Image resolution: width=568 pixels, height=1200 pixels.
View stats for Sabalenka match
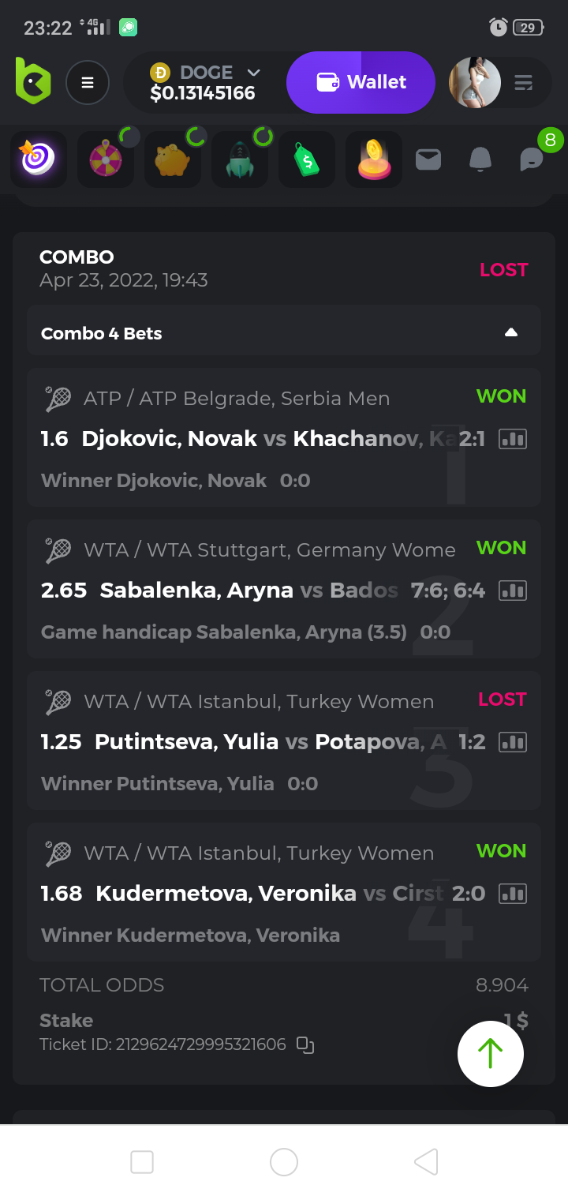513,591
